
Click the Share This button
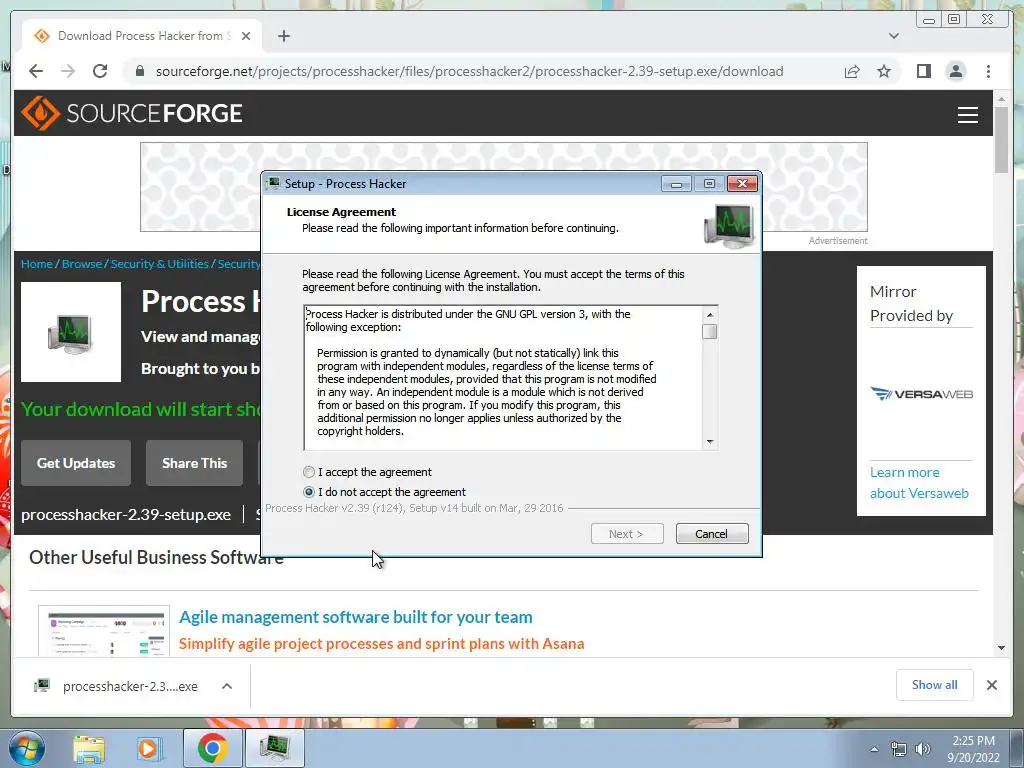point(195,463)
